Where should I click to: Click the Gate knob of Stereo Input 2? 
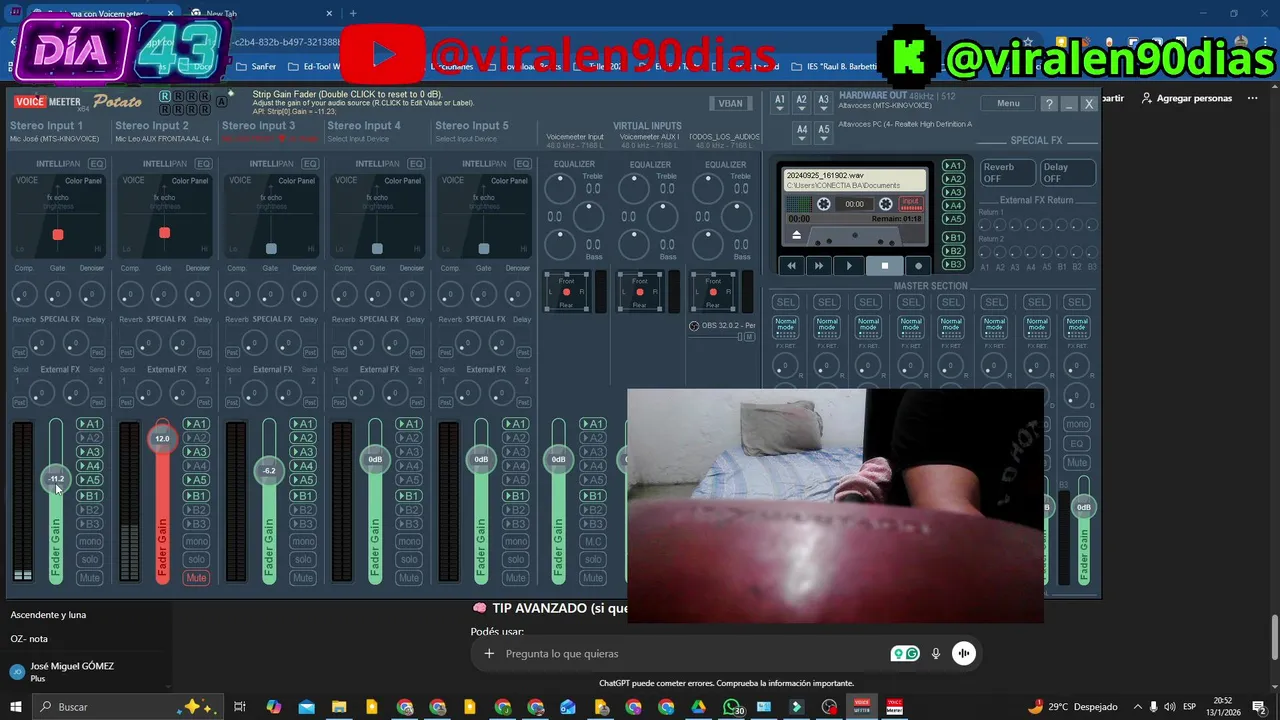pyautogui.click(x=164, y=294)
